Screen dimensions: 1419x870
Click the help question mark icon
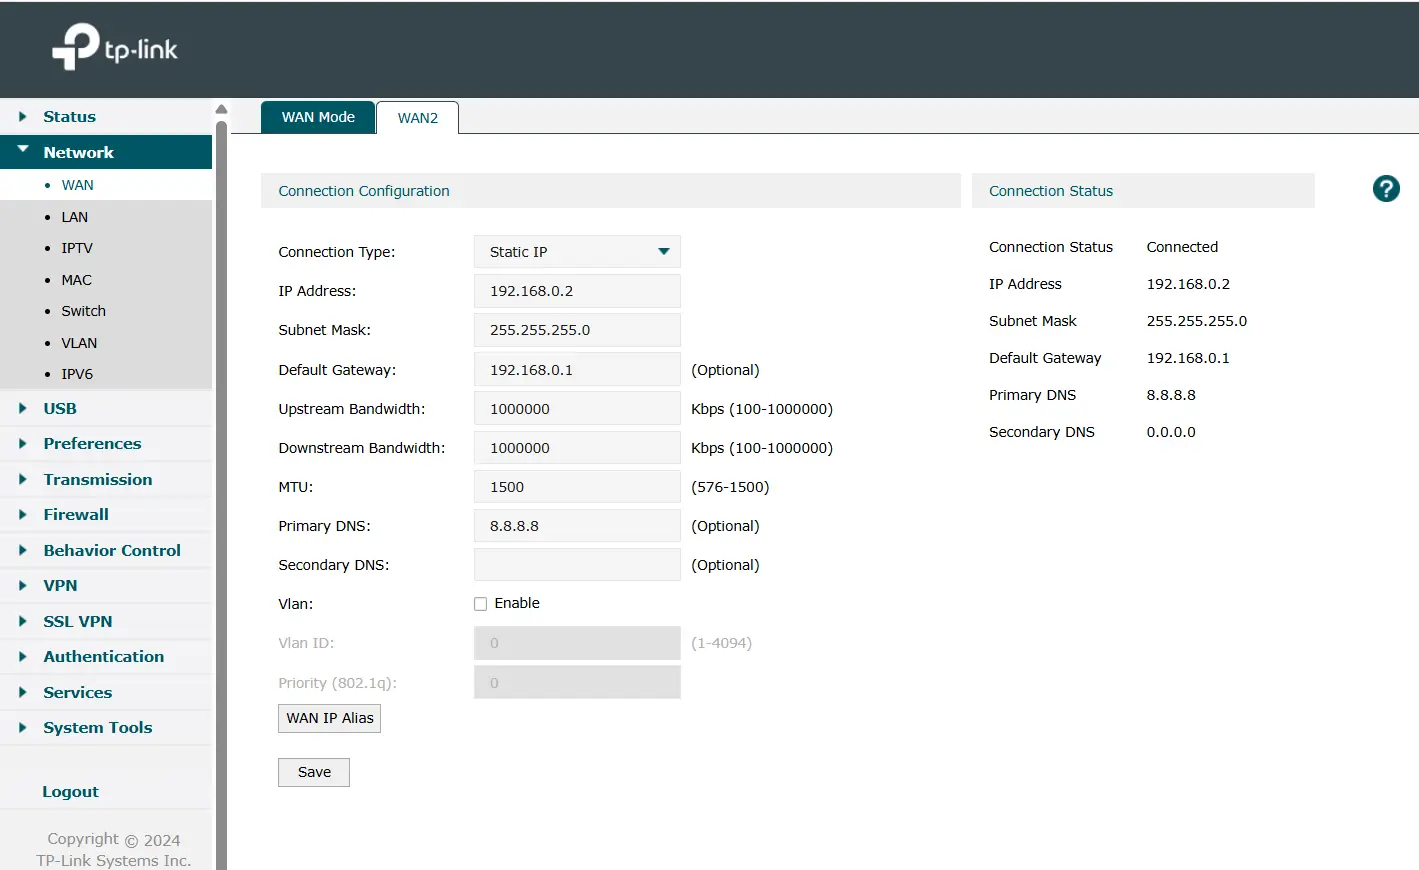pos(1385,189)
